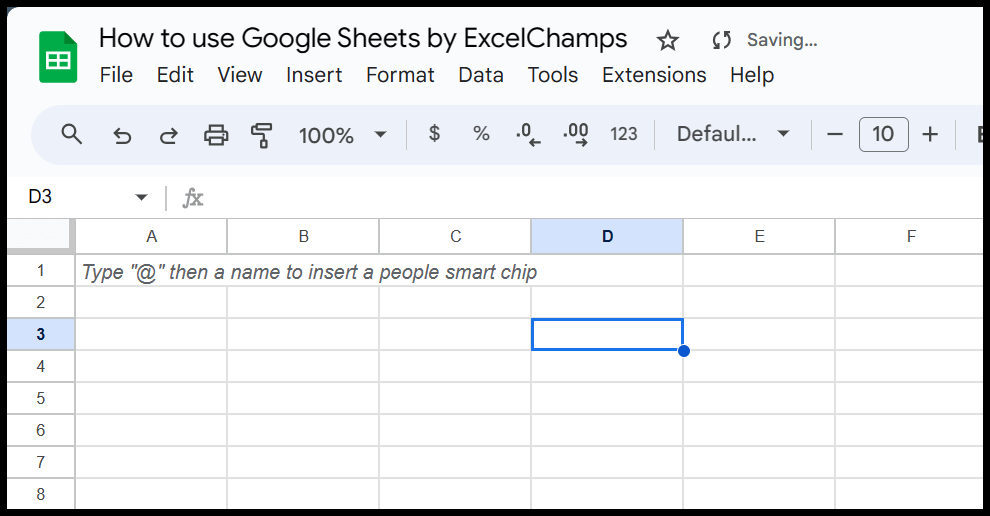Click the Google Sheets home logo
This screenshot has width=990, height=516.
58,57
